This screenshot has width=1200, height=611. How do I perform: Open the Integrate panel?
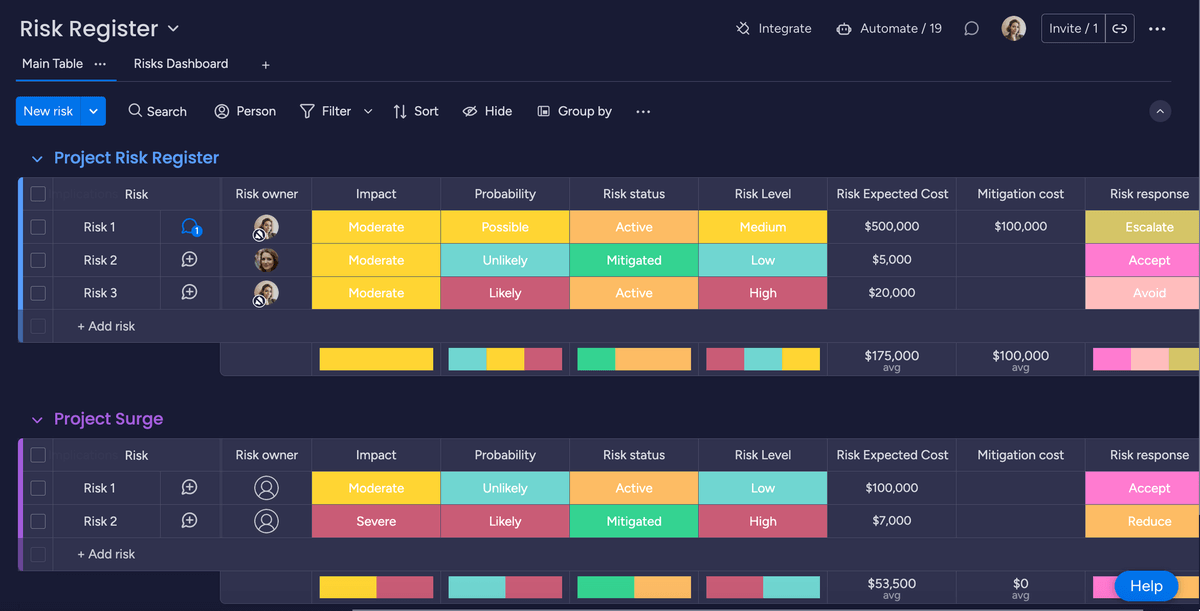click(773, 28)
